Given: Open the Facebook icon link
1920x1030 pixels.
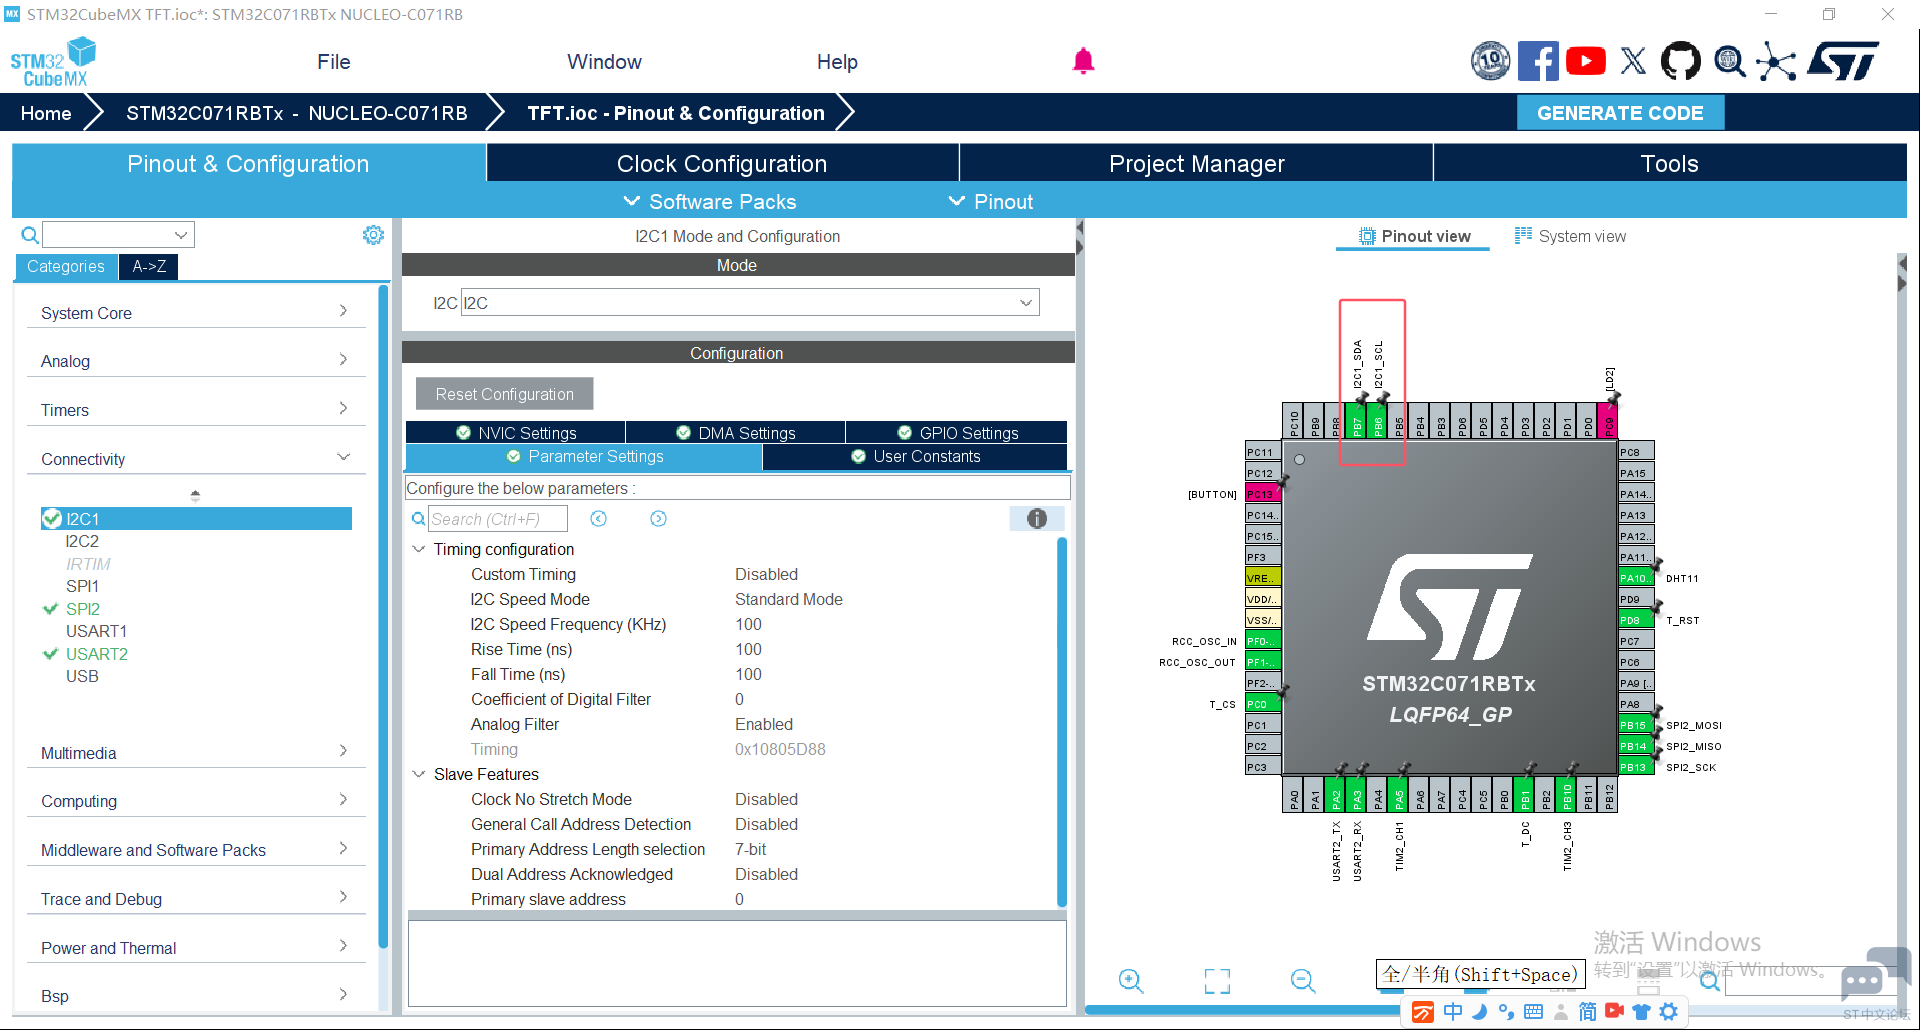Looking at the screenshot, I should tap(1538, 61).
